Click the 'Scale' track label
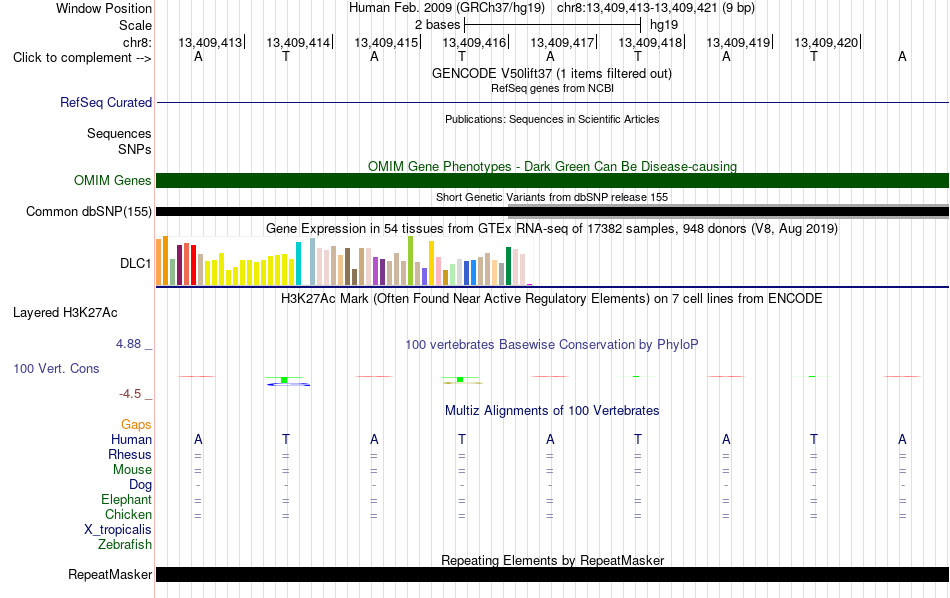The width and height of the screenshot is (950, 598). pyautogui.click(x=135, y=25)
